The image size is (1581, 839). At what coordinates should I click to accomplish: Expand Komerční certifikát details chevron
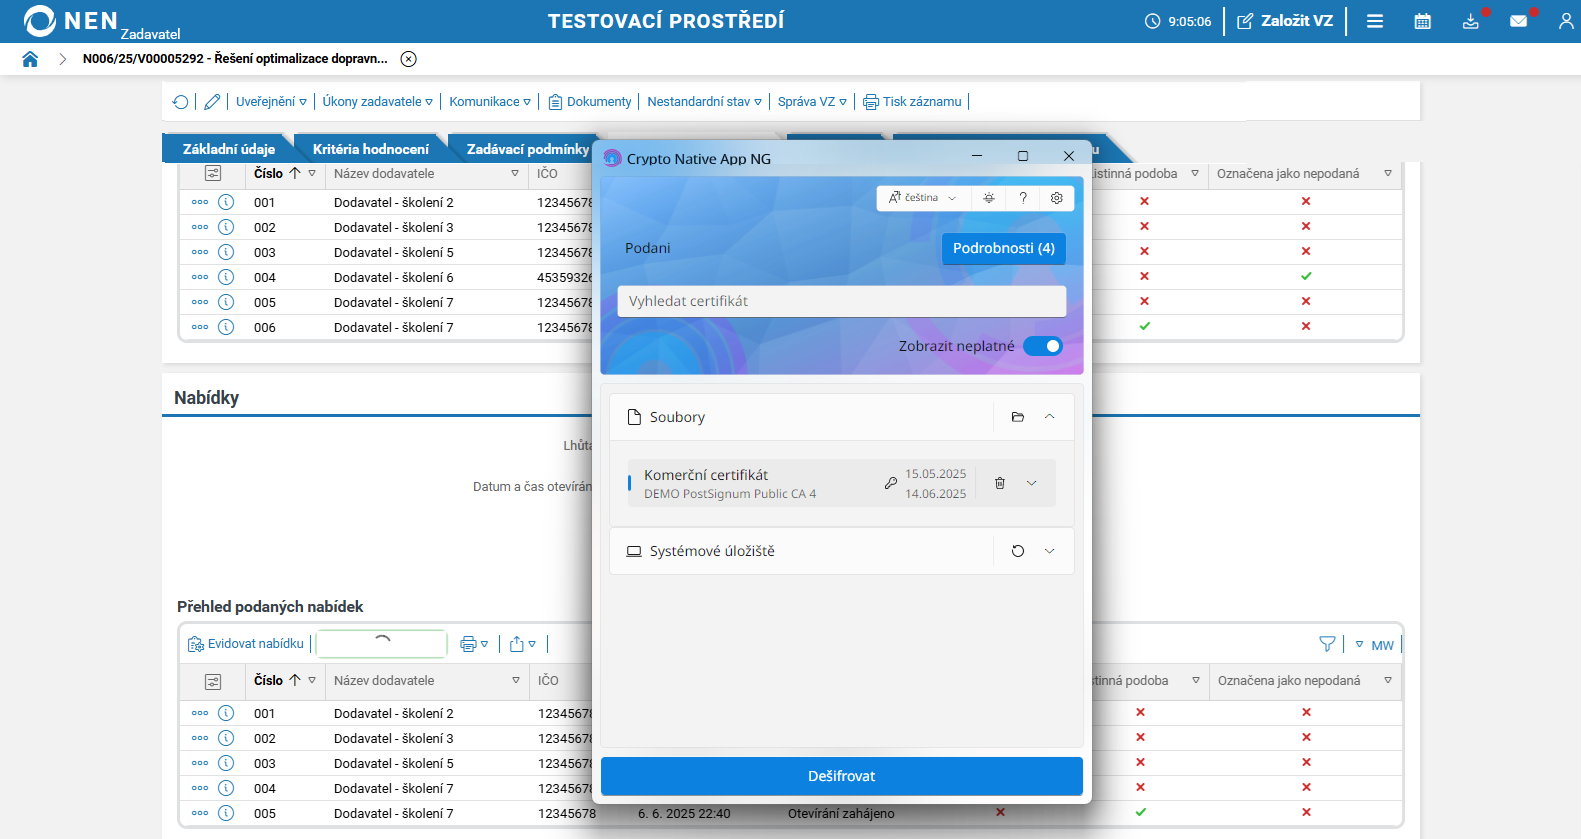1032,483
